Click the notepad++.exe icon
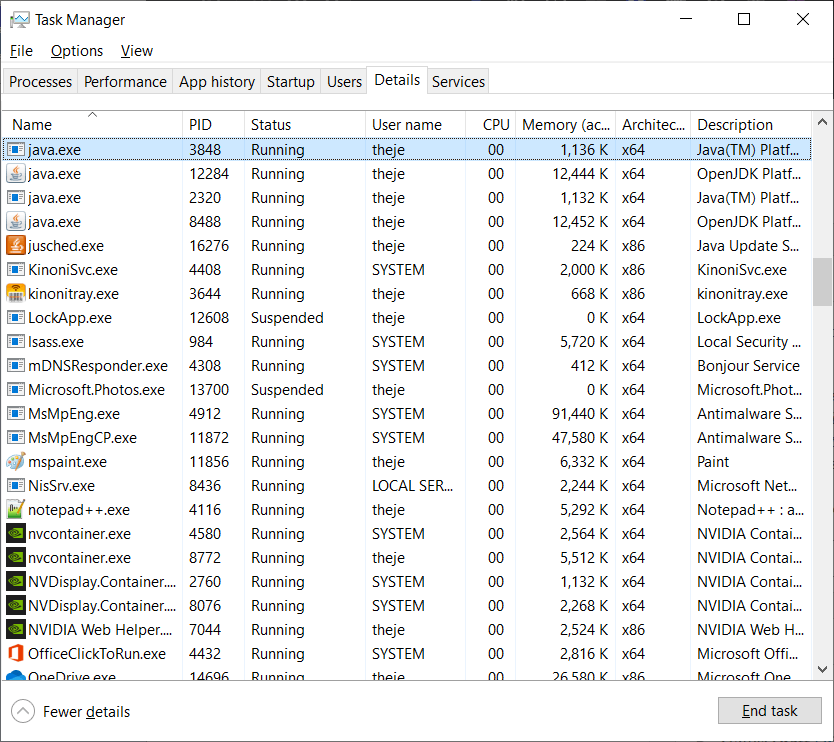The width and height of the screenshot is (834, 742). click(16, 510)
